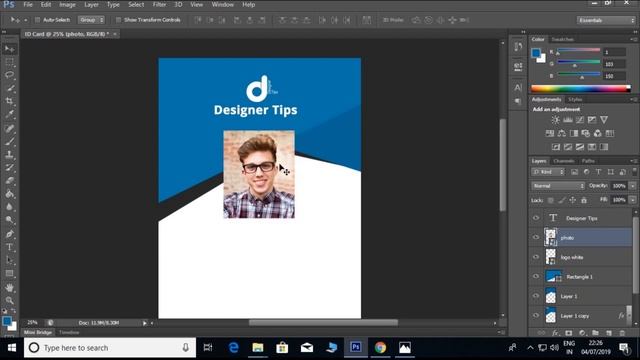
Task: Open the Character panel icon
Action: [518, 87]
